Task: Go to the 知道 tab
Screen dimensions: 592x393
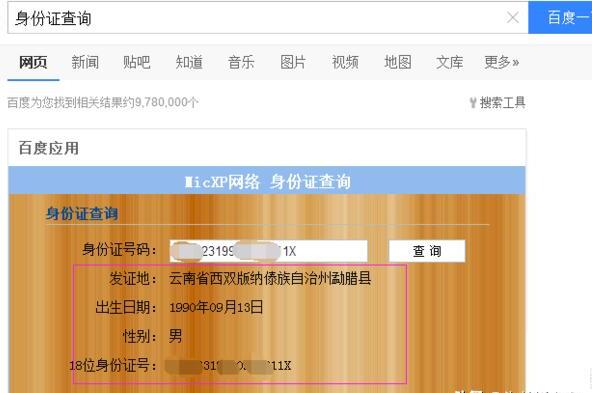Action: coord(189,62)
